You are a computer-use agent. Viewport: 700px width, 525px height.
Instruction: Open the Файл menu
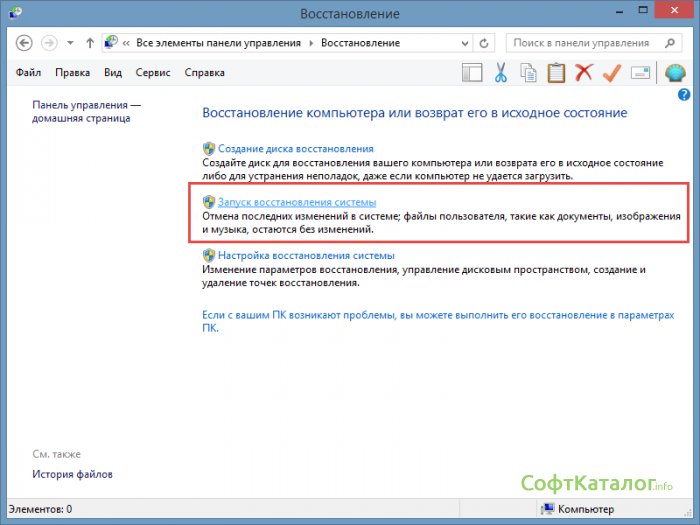pyautogui.click(x=30, y=72)
